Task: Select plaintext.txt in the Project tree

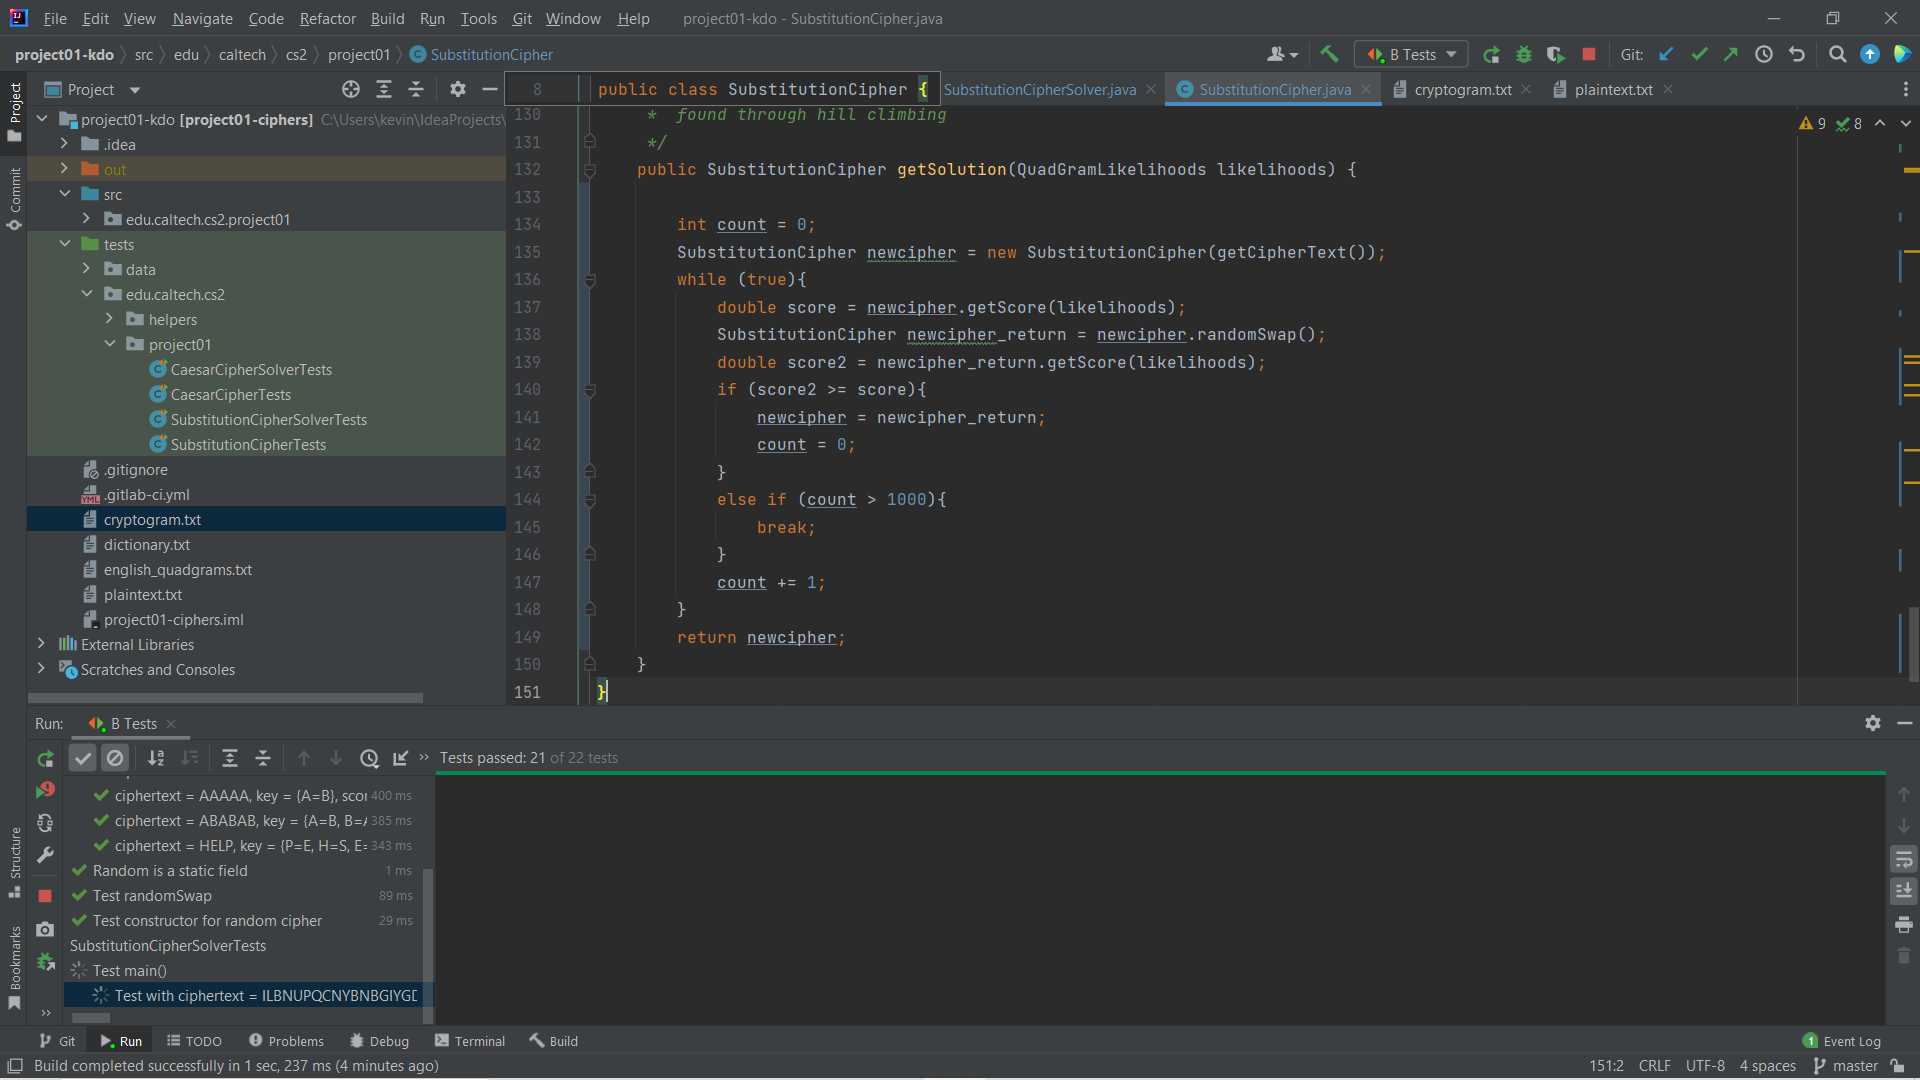Action: coord(142,595)
